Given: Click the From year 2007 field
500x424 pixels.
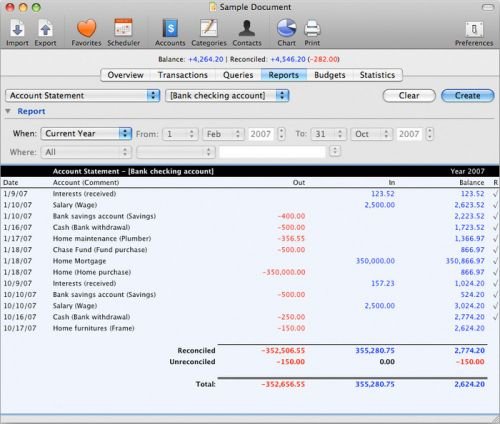Looking at the screenshot, I should point(261,134).
